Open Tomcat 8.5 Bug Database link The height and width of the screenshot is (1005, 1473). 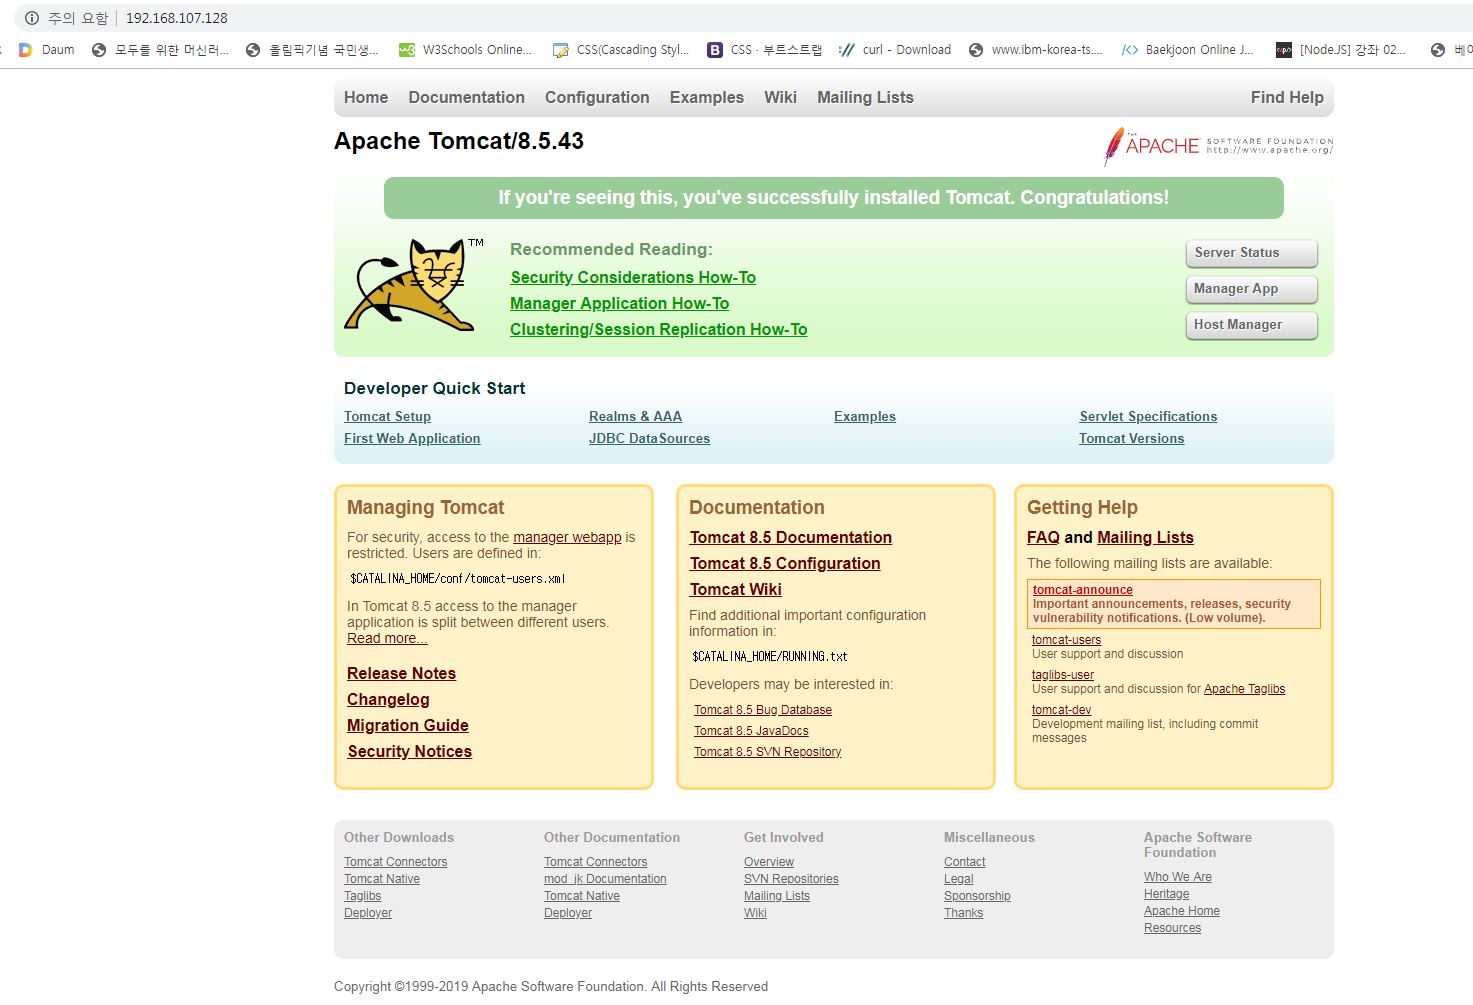(x=763, y=710)
